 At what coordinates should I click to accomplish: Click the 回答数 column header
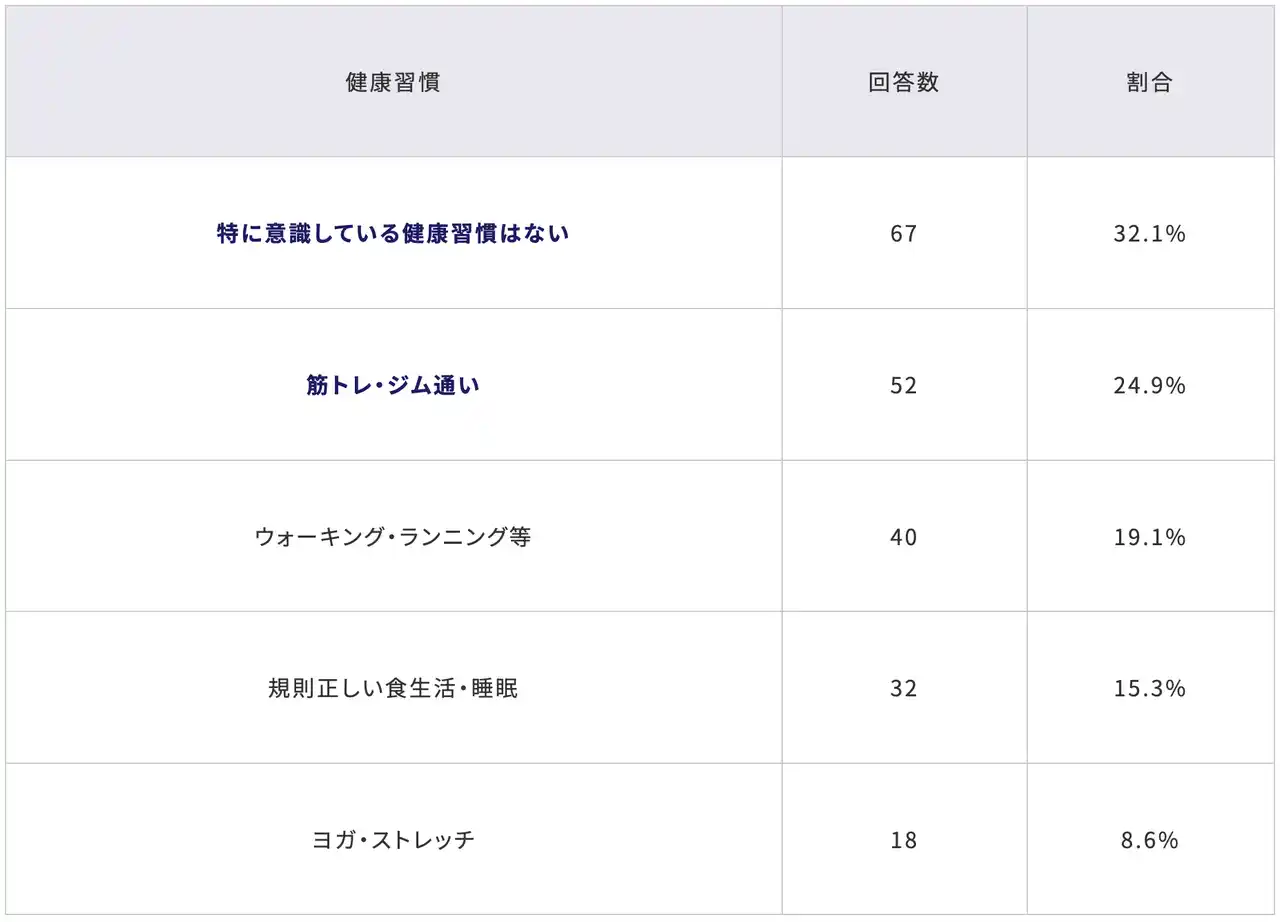(x=903, y=83)
